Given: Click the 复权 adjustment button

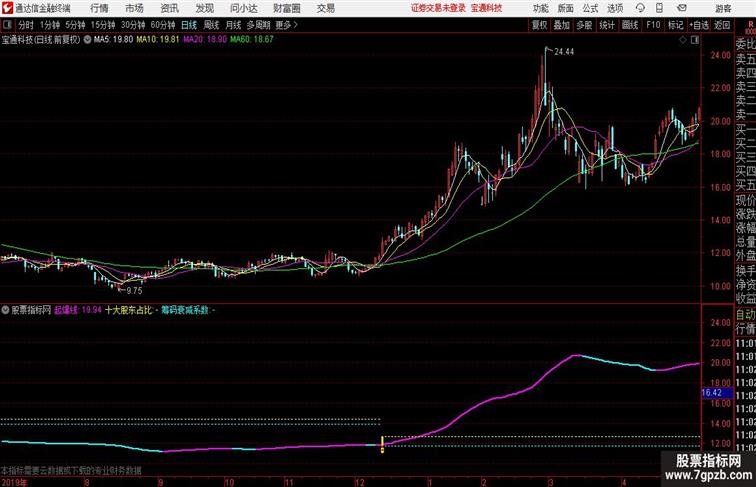Looking at the screenshot, I should (x=539, y=25).
